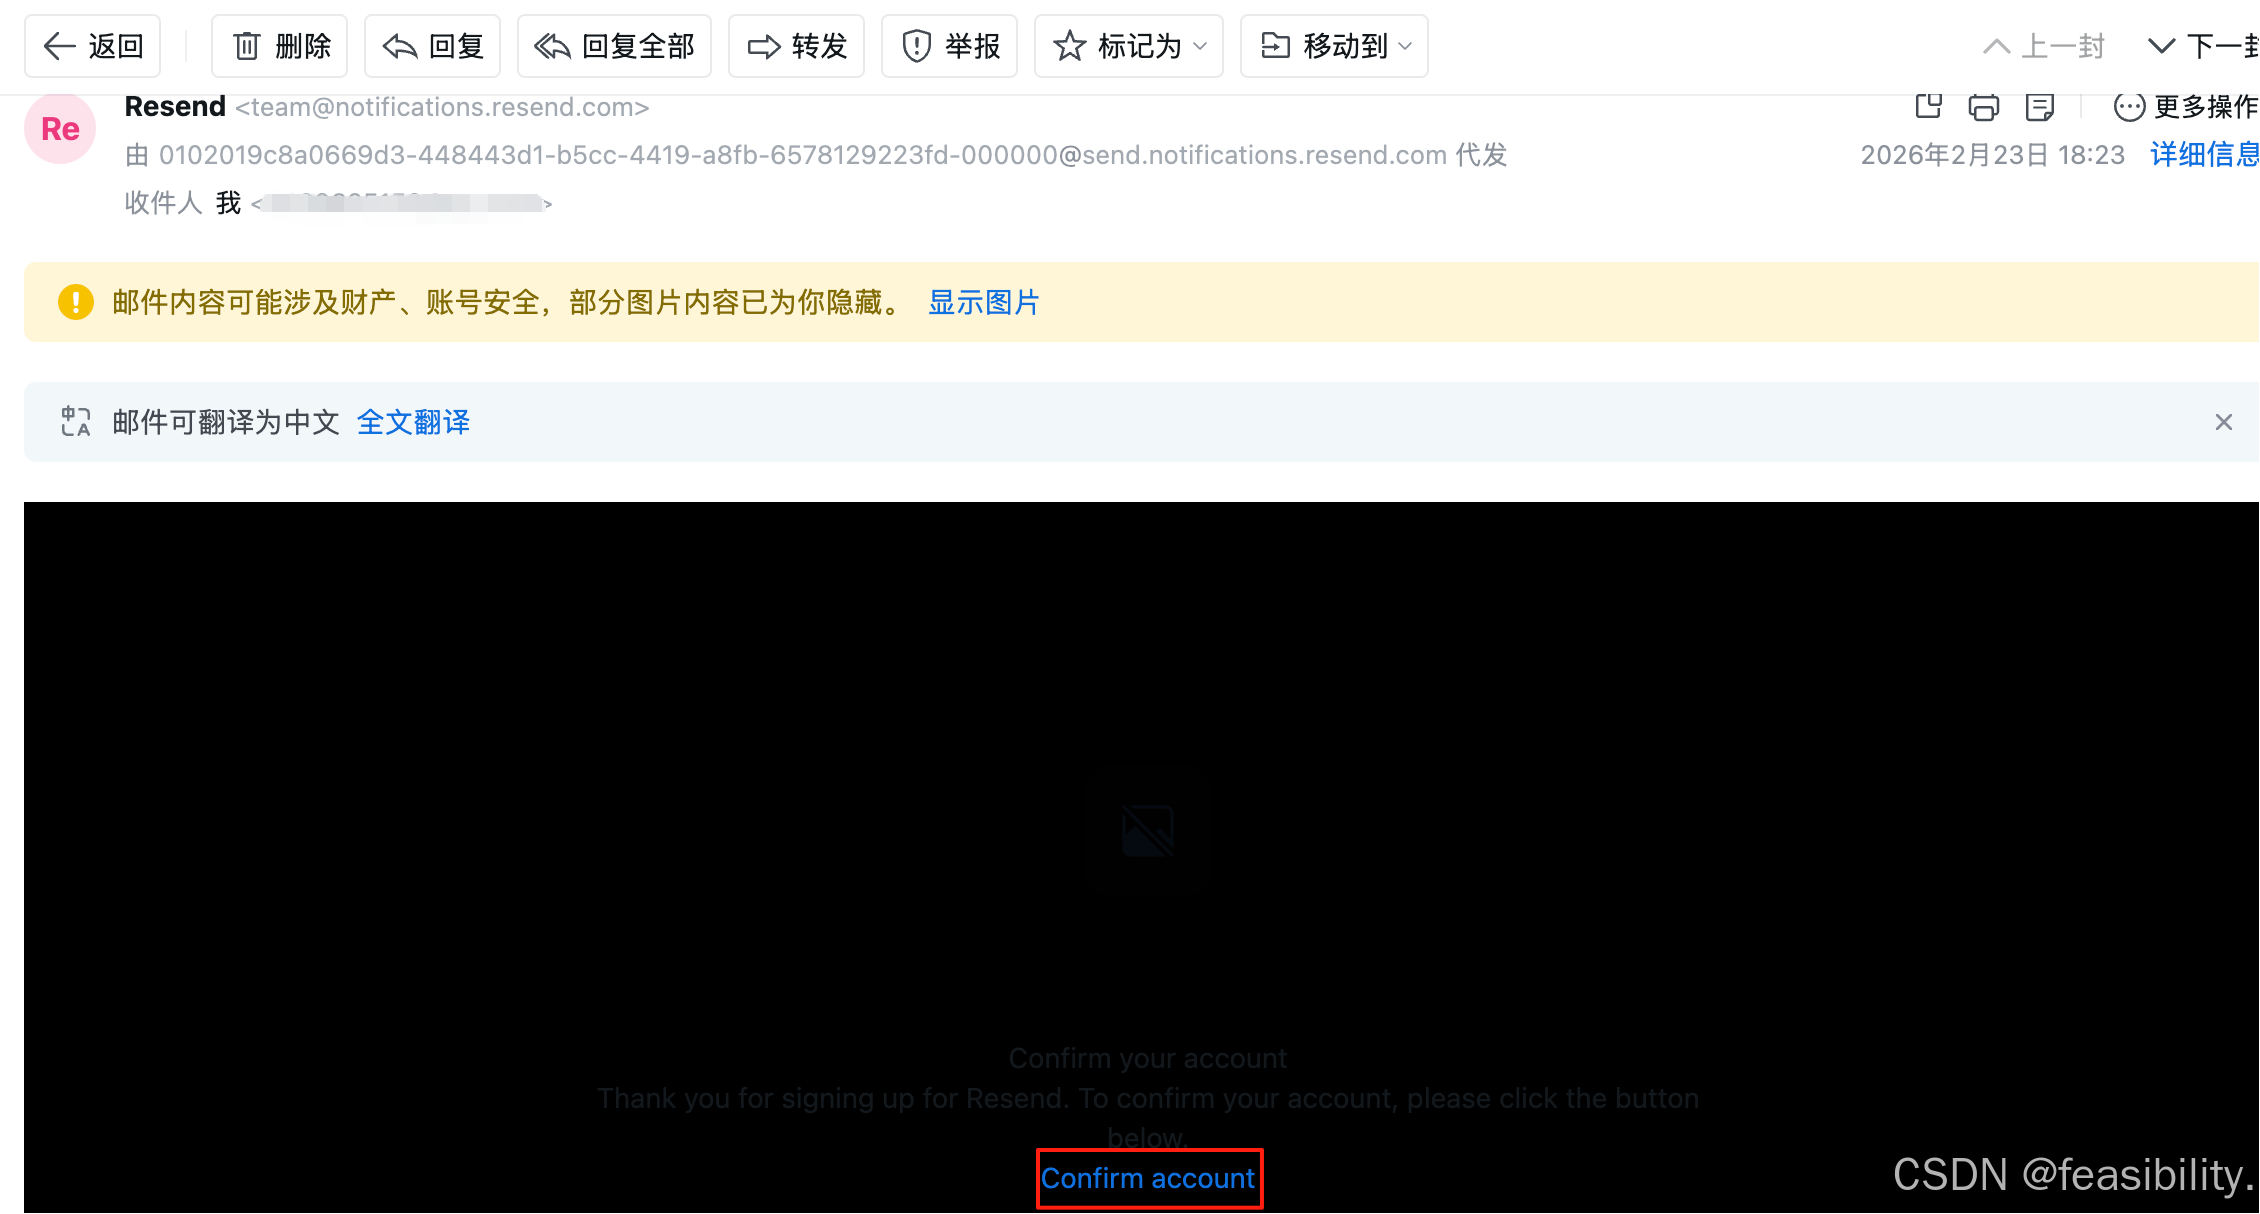Click the print email icon
The image size is (2260, 1214).
point(1983,106)
